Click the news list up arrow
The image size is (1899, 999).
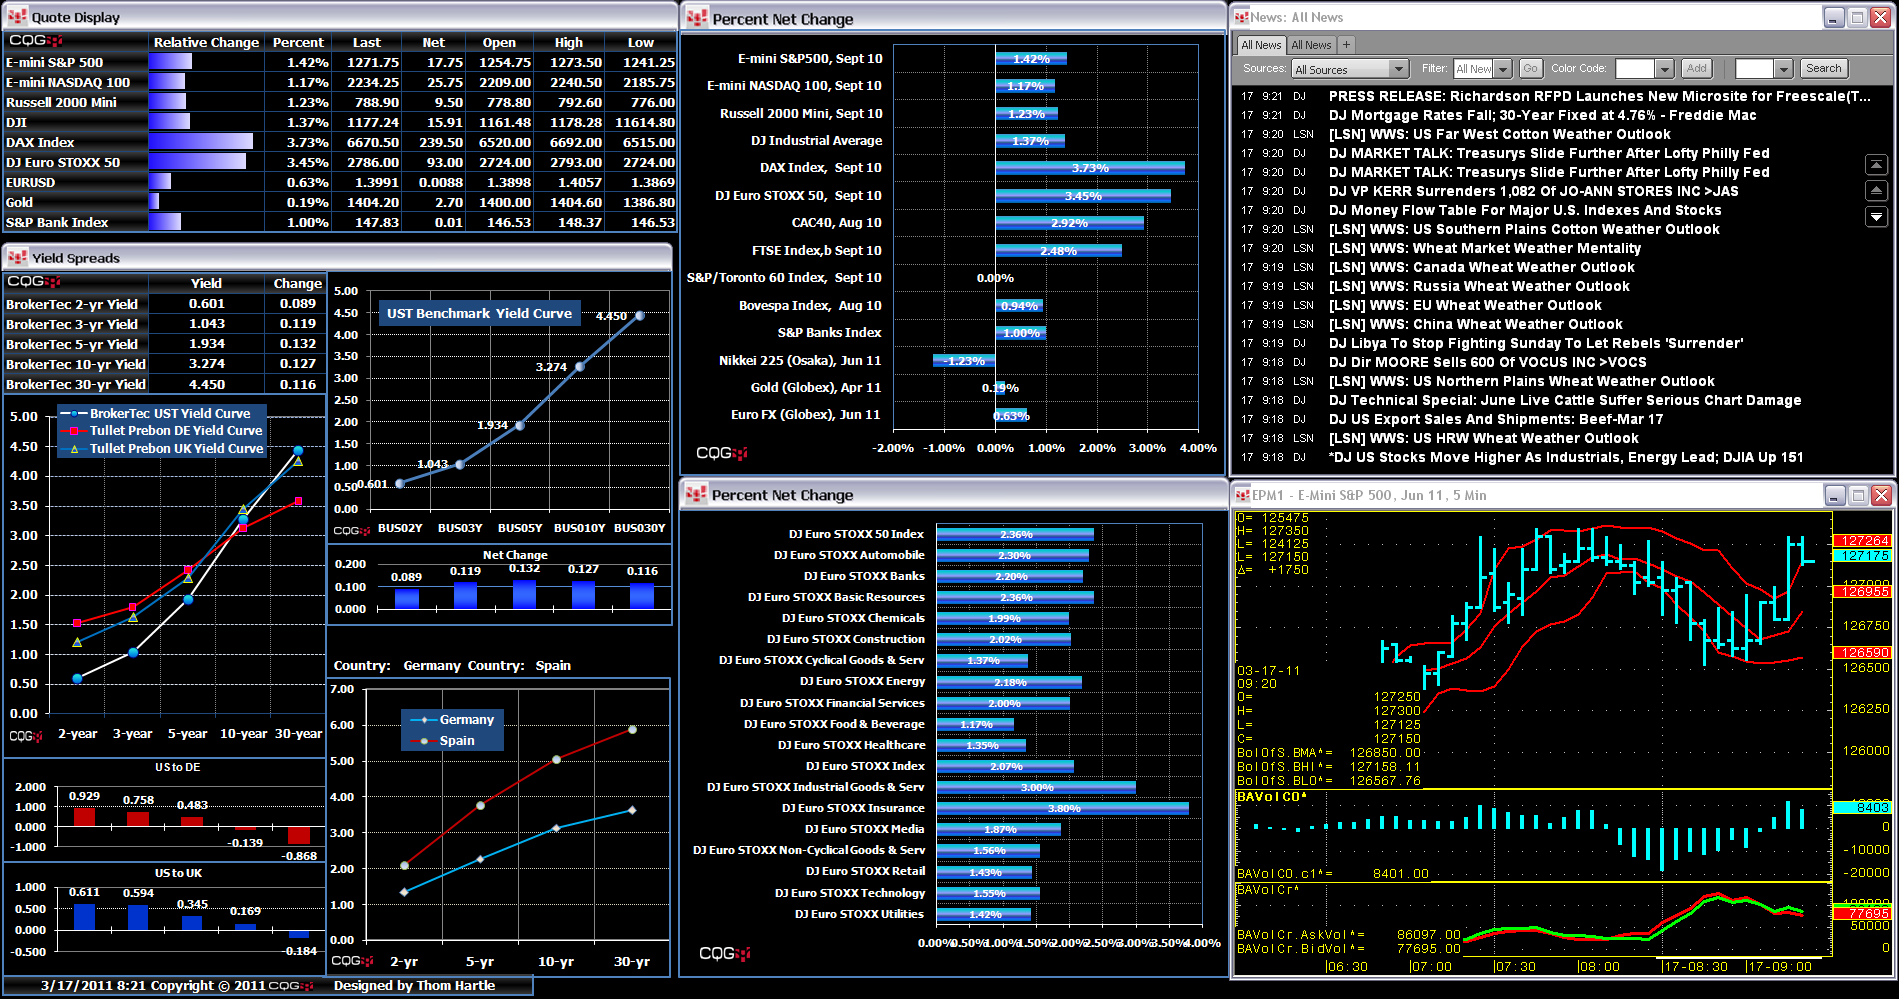click(x=1877, y=190)
